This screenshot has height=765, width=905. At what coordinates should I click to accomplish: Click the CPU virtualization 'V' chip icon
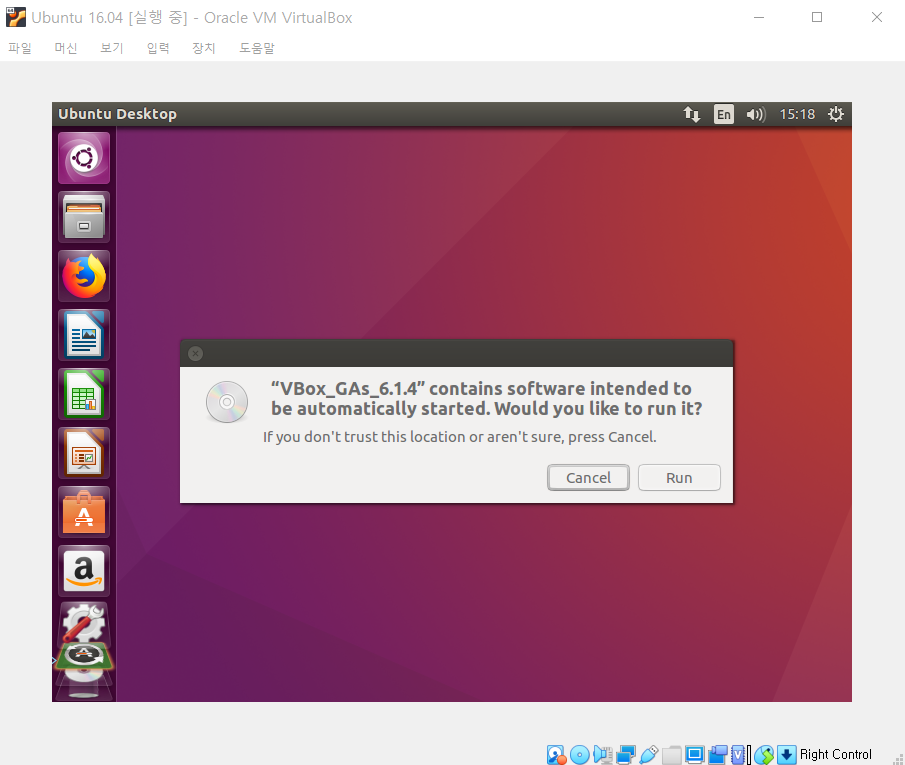(x=738, y=755)
